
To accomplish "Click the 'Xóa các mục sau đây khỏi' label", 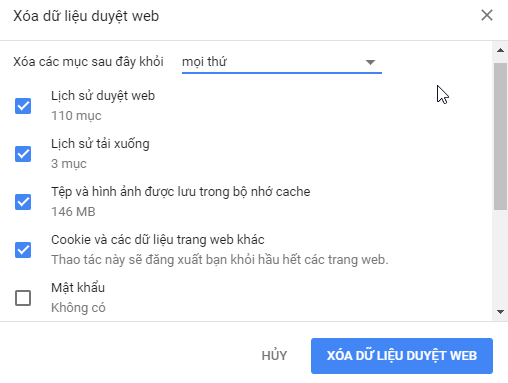I will pos(88,62).
